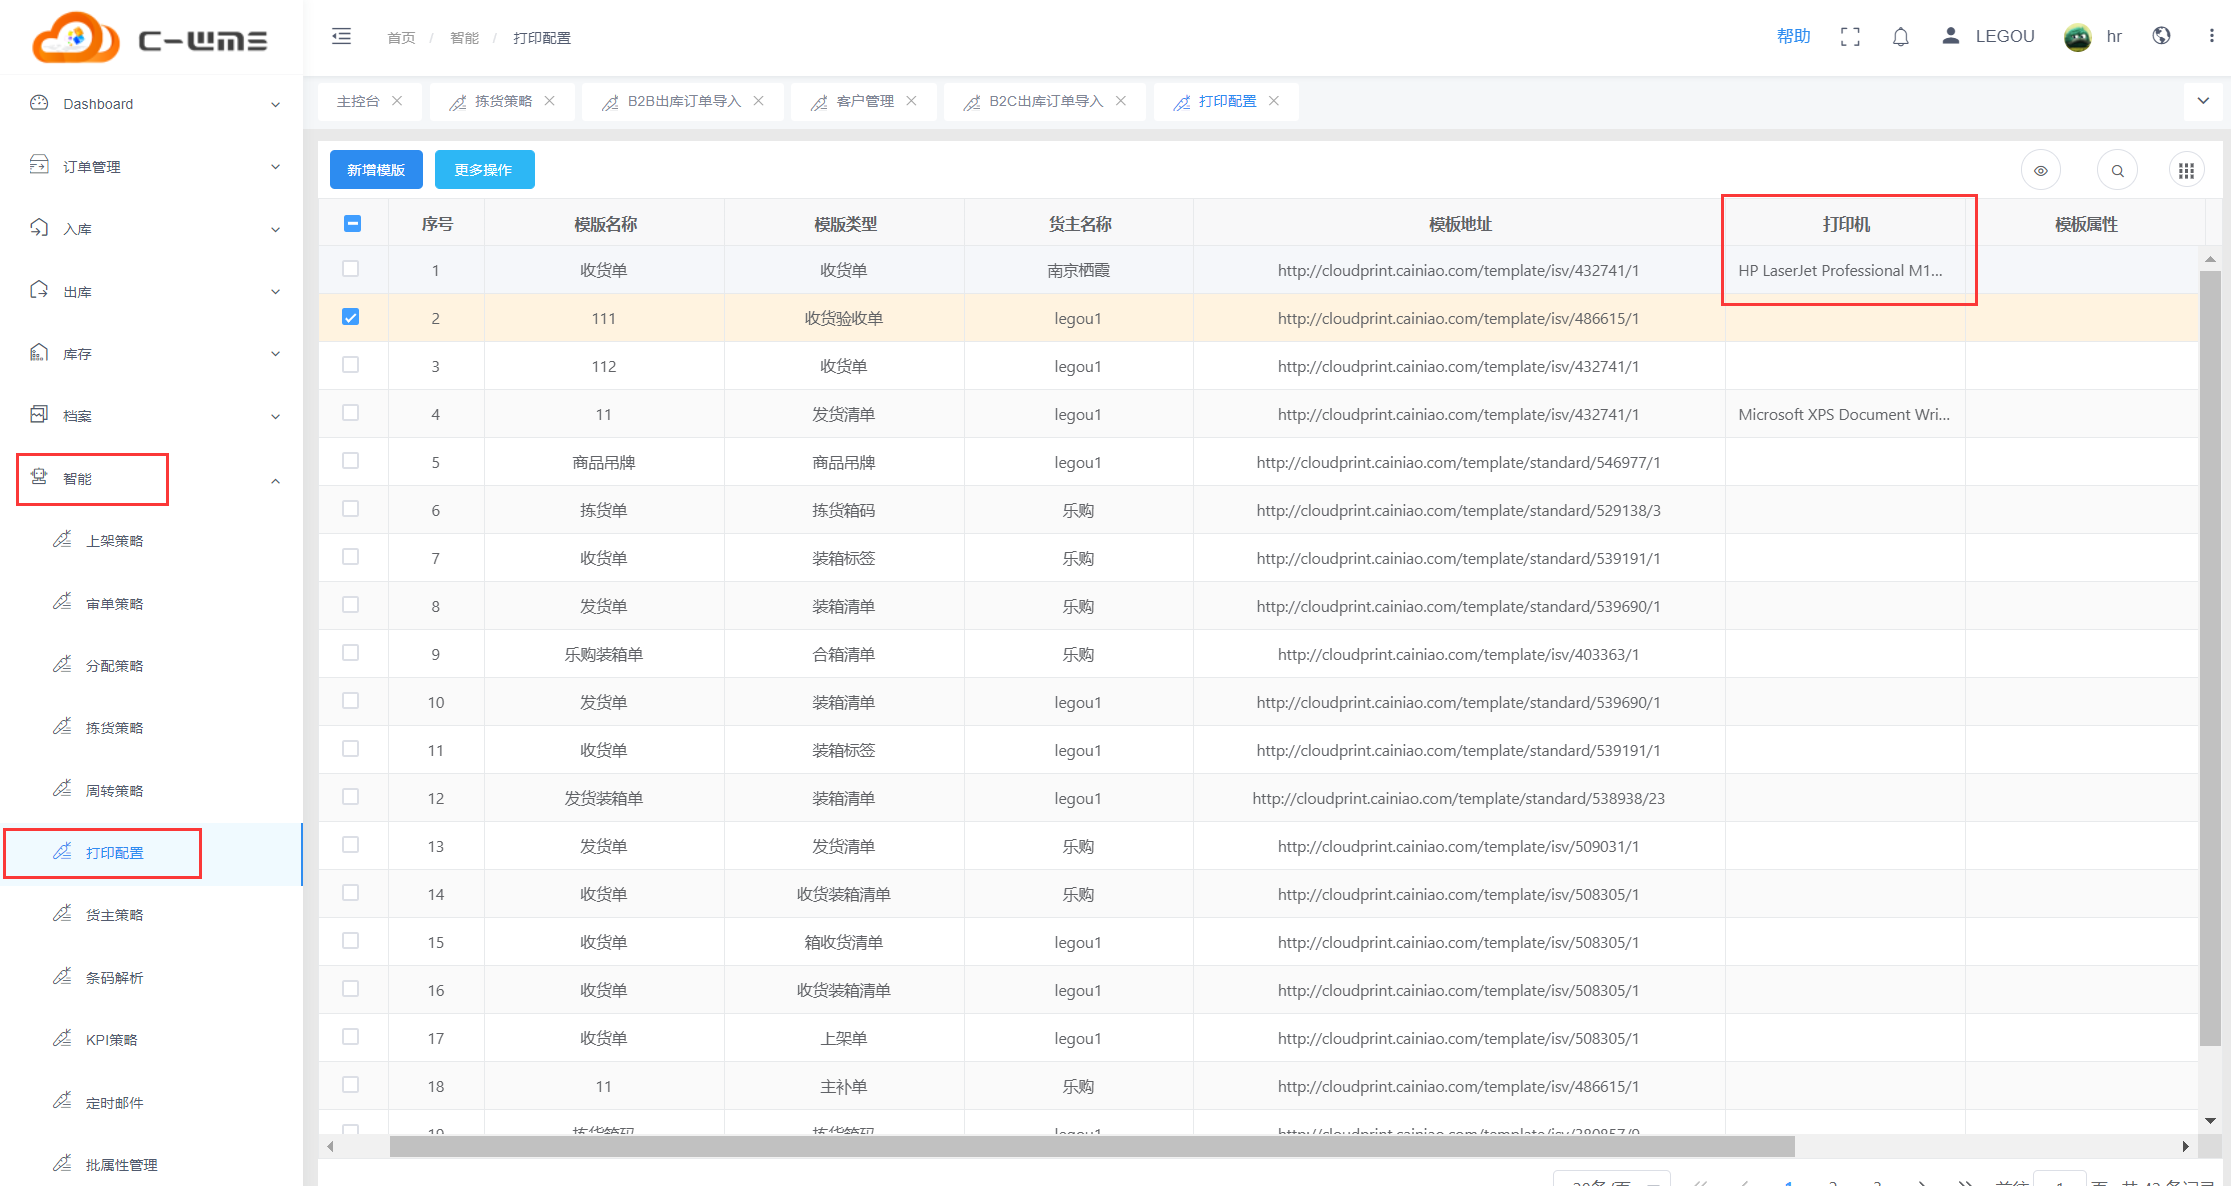Image resolution: width=2231 pixels, height=1186 pixels.
Task: Switch to the 主控台 tab
Action: pos(358,101)
